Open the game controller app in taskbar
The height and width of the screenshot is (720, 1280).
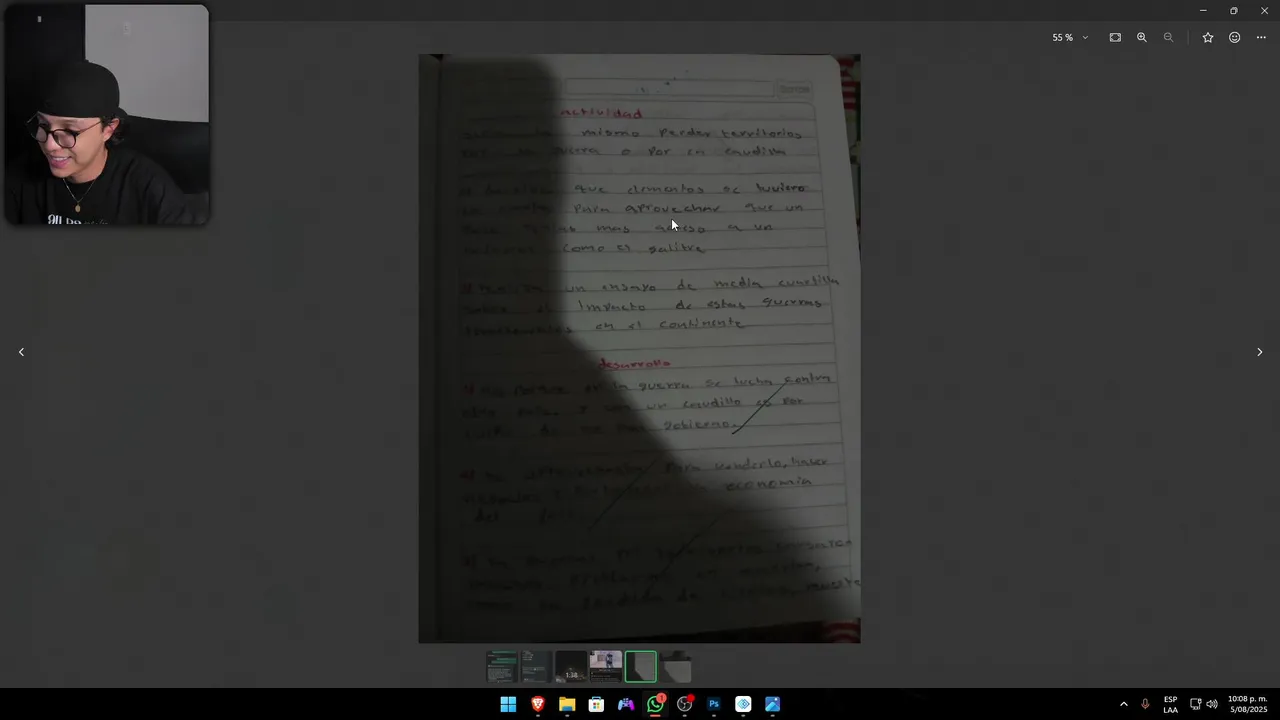pos(626,704)
